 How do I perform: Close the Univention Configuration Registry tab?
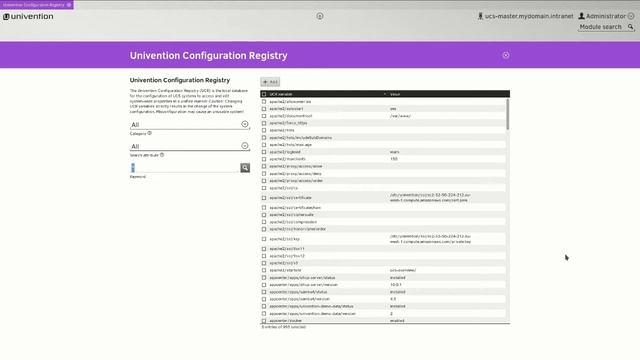coord(69,4)
